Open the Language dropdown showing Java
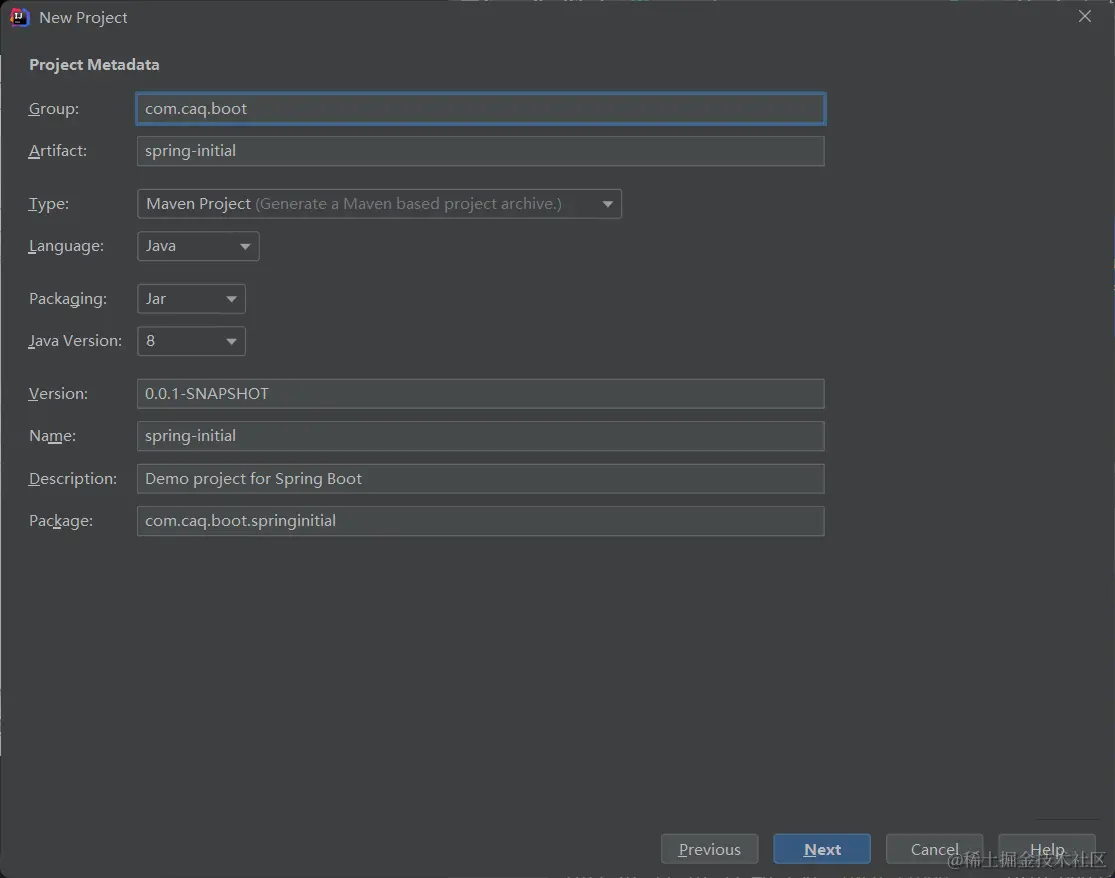This screenshot has width=1115, height=878. point(198,246)
